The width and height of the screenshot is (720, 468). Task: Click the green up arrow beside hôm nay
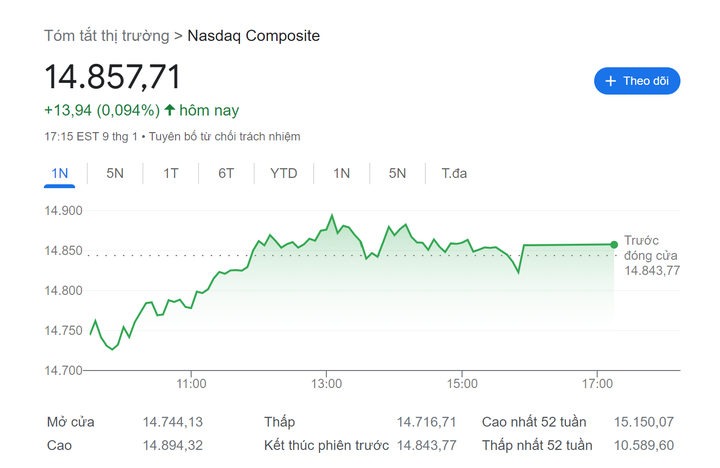pyautogui.click(x=169, y=110)
